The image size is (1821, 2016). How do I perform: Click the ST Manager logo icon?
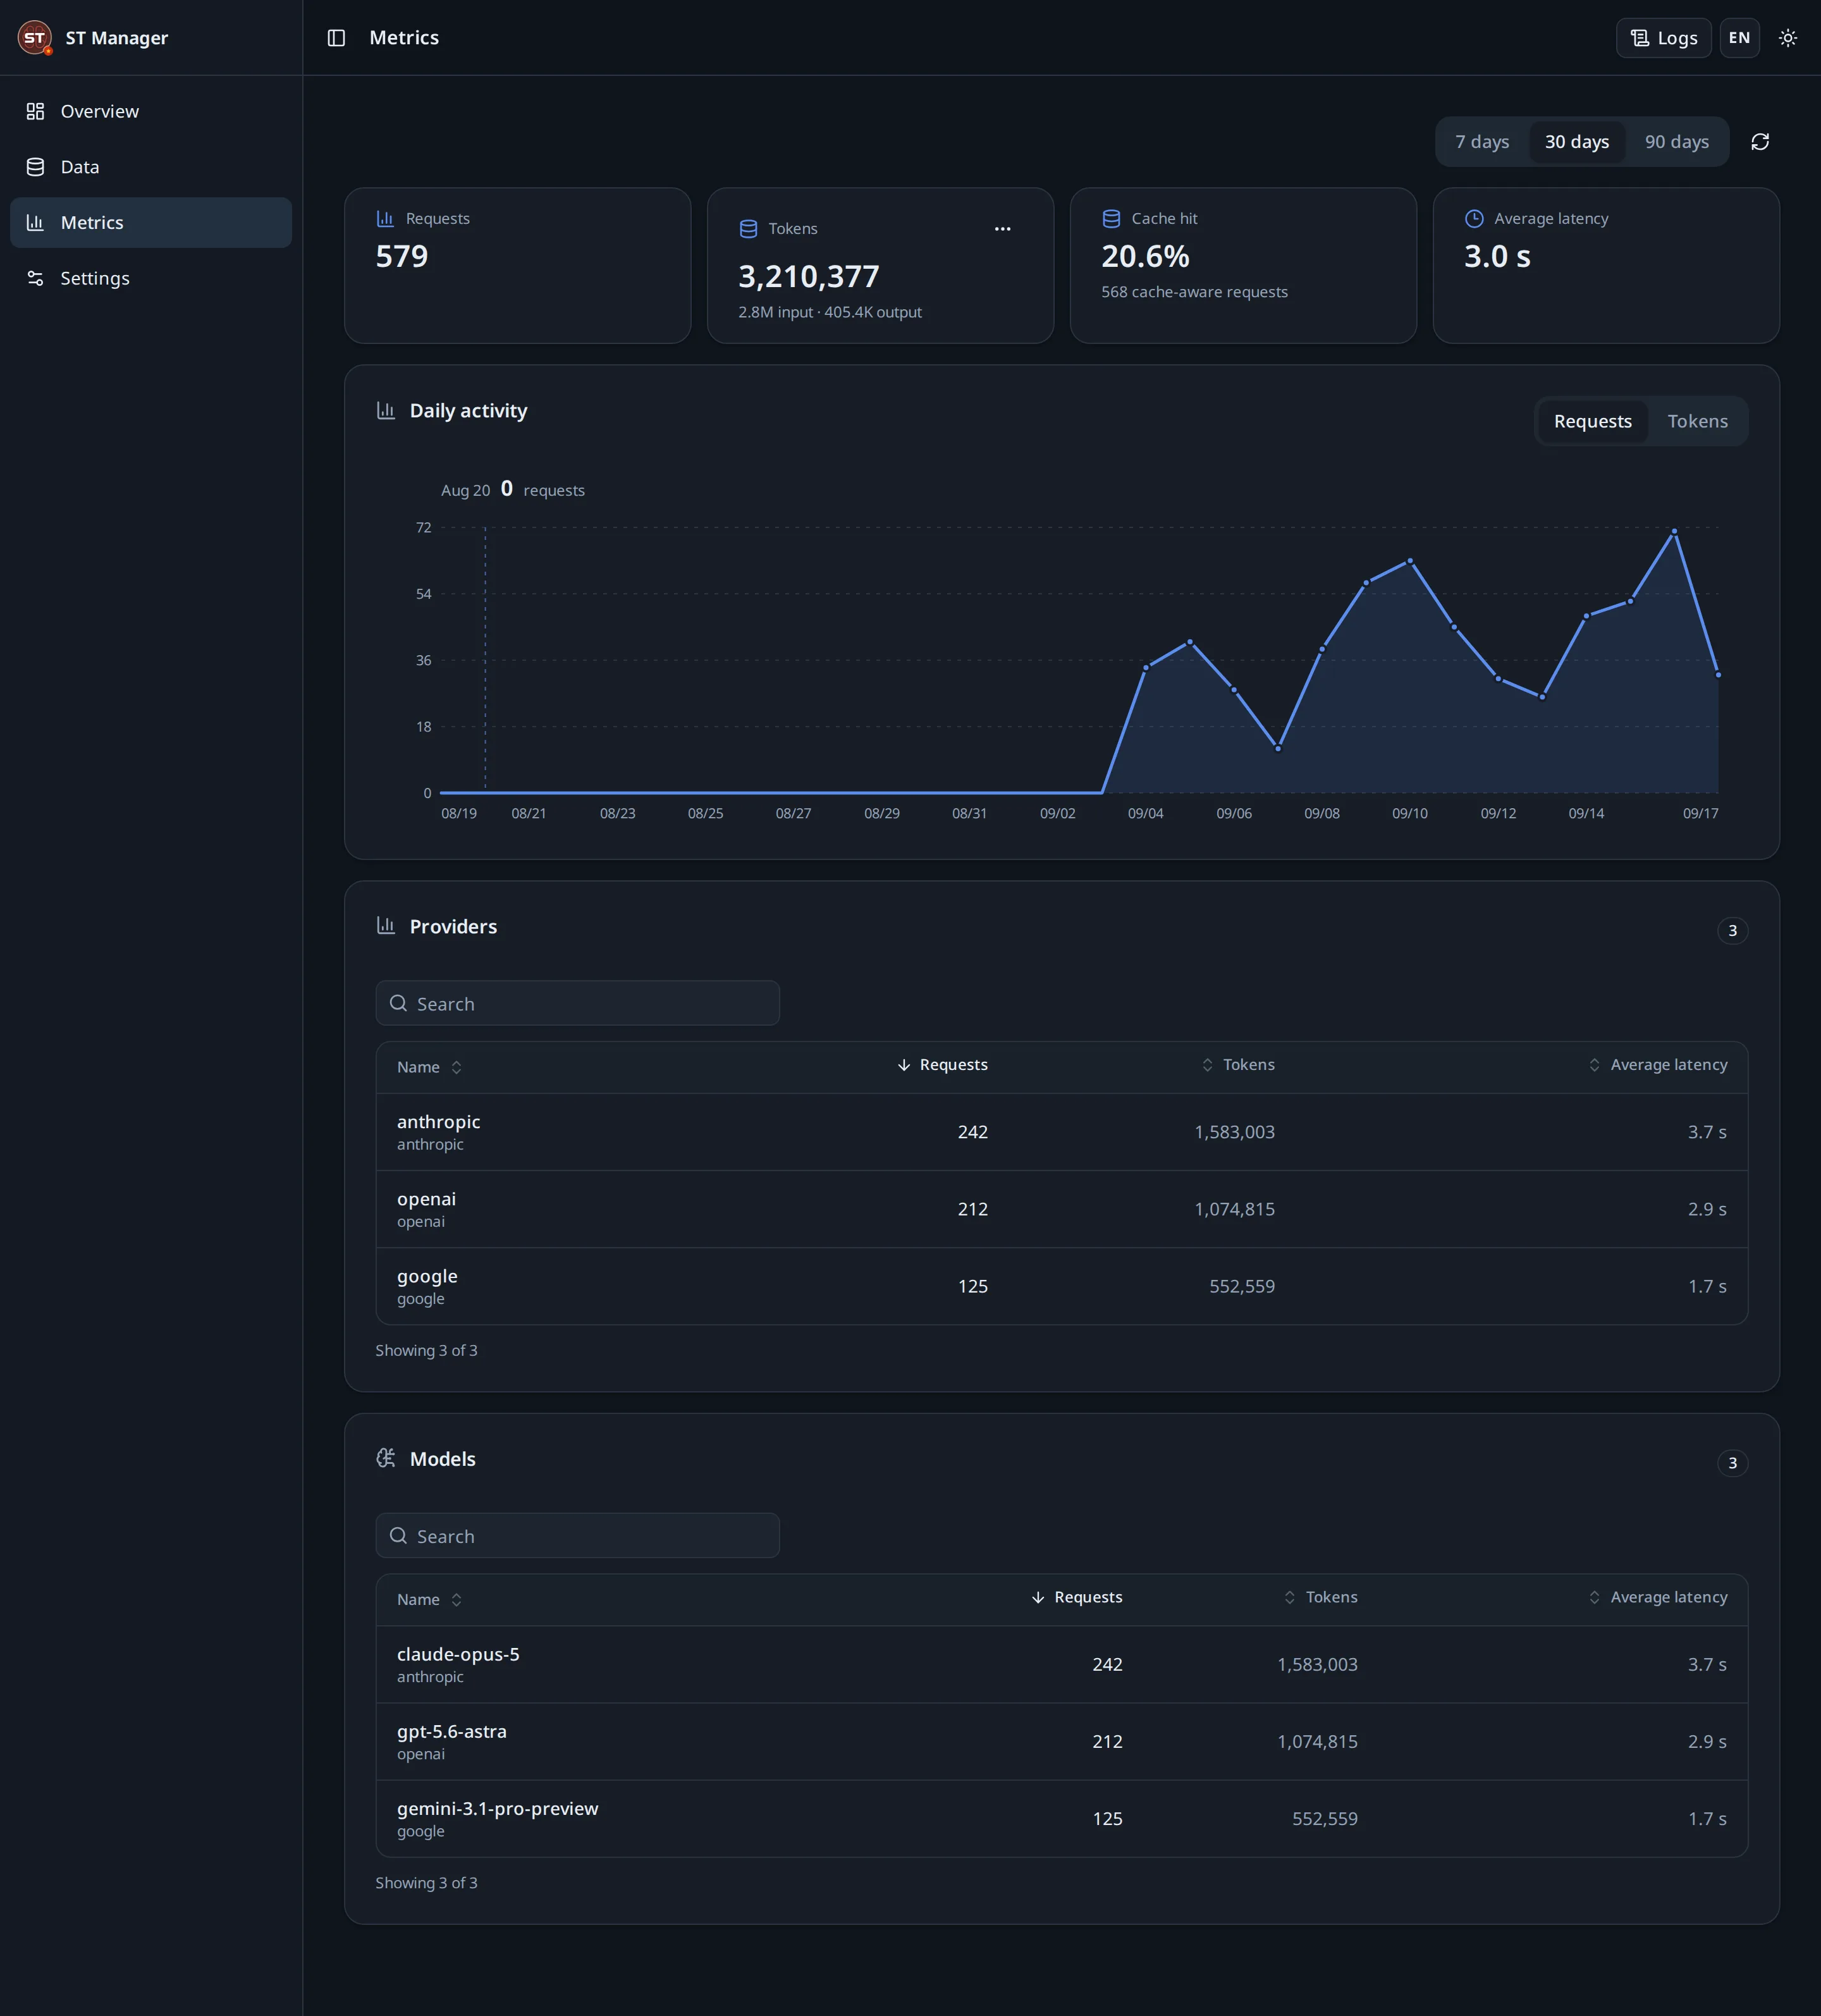tap(35, 38)
